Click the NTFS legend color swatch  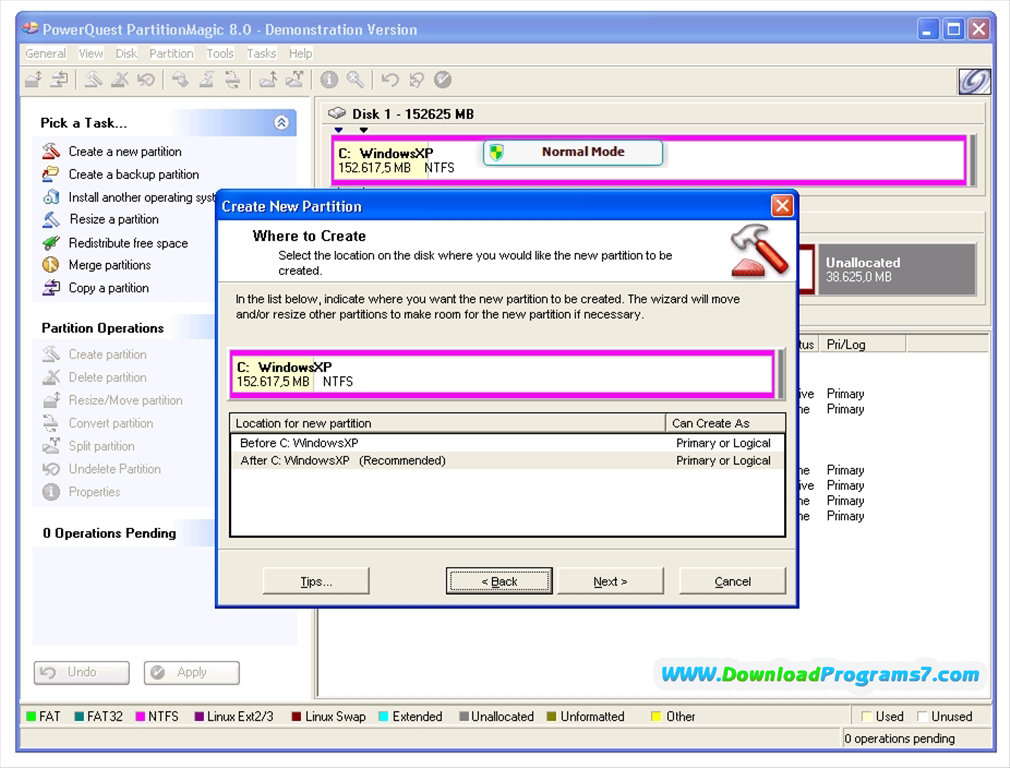click(141, 716)
